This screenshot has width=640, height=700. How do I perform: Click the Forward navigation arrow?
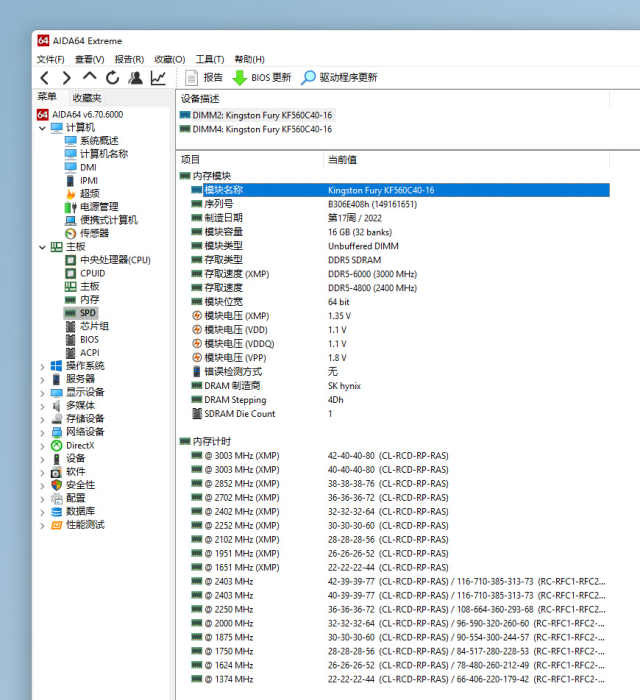[66, 78]
